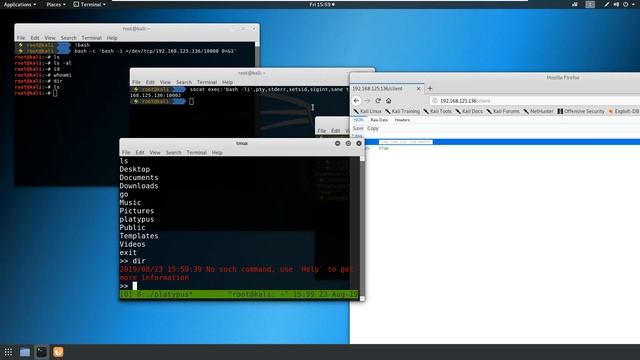Open the Offensive Security bookmark
Image resolution: width=640 pixels, height=360 pixels.
(x=581, y=111)
